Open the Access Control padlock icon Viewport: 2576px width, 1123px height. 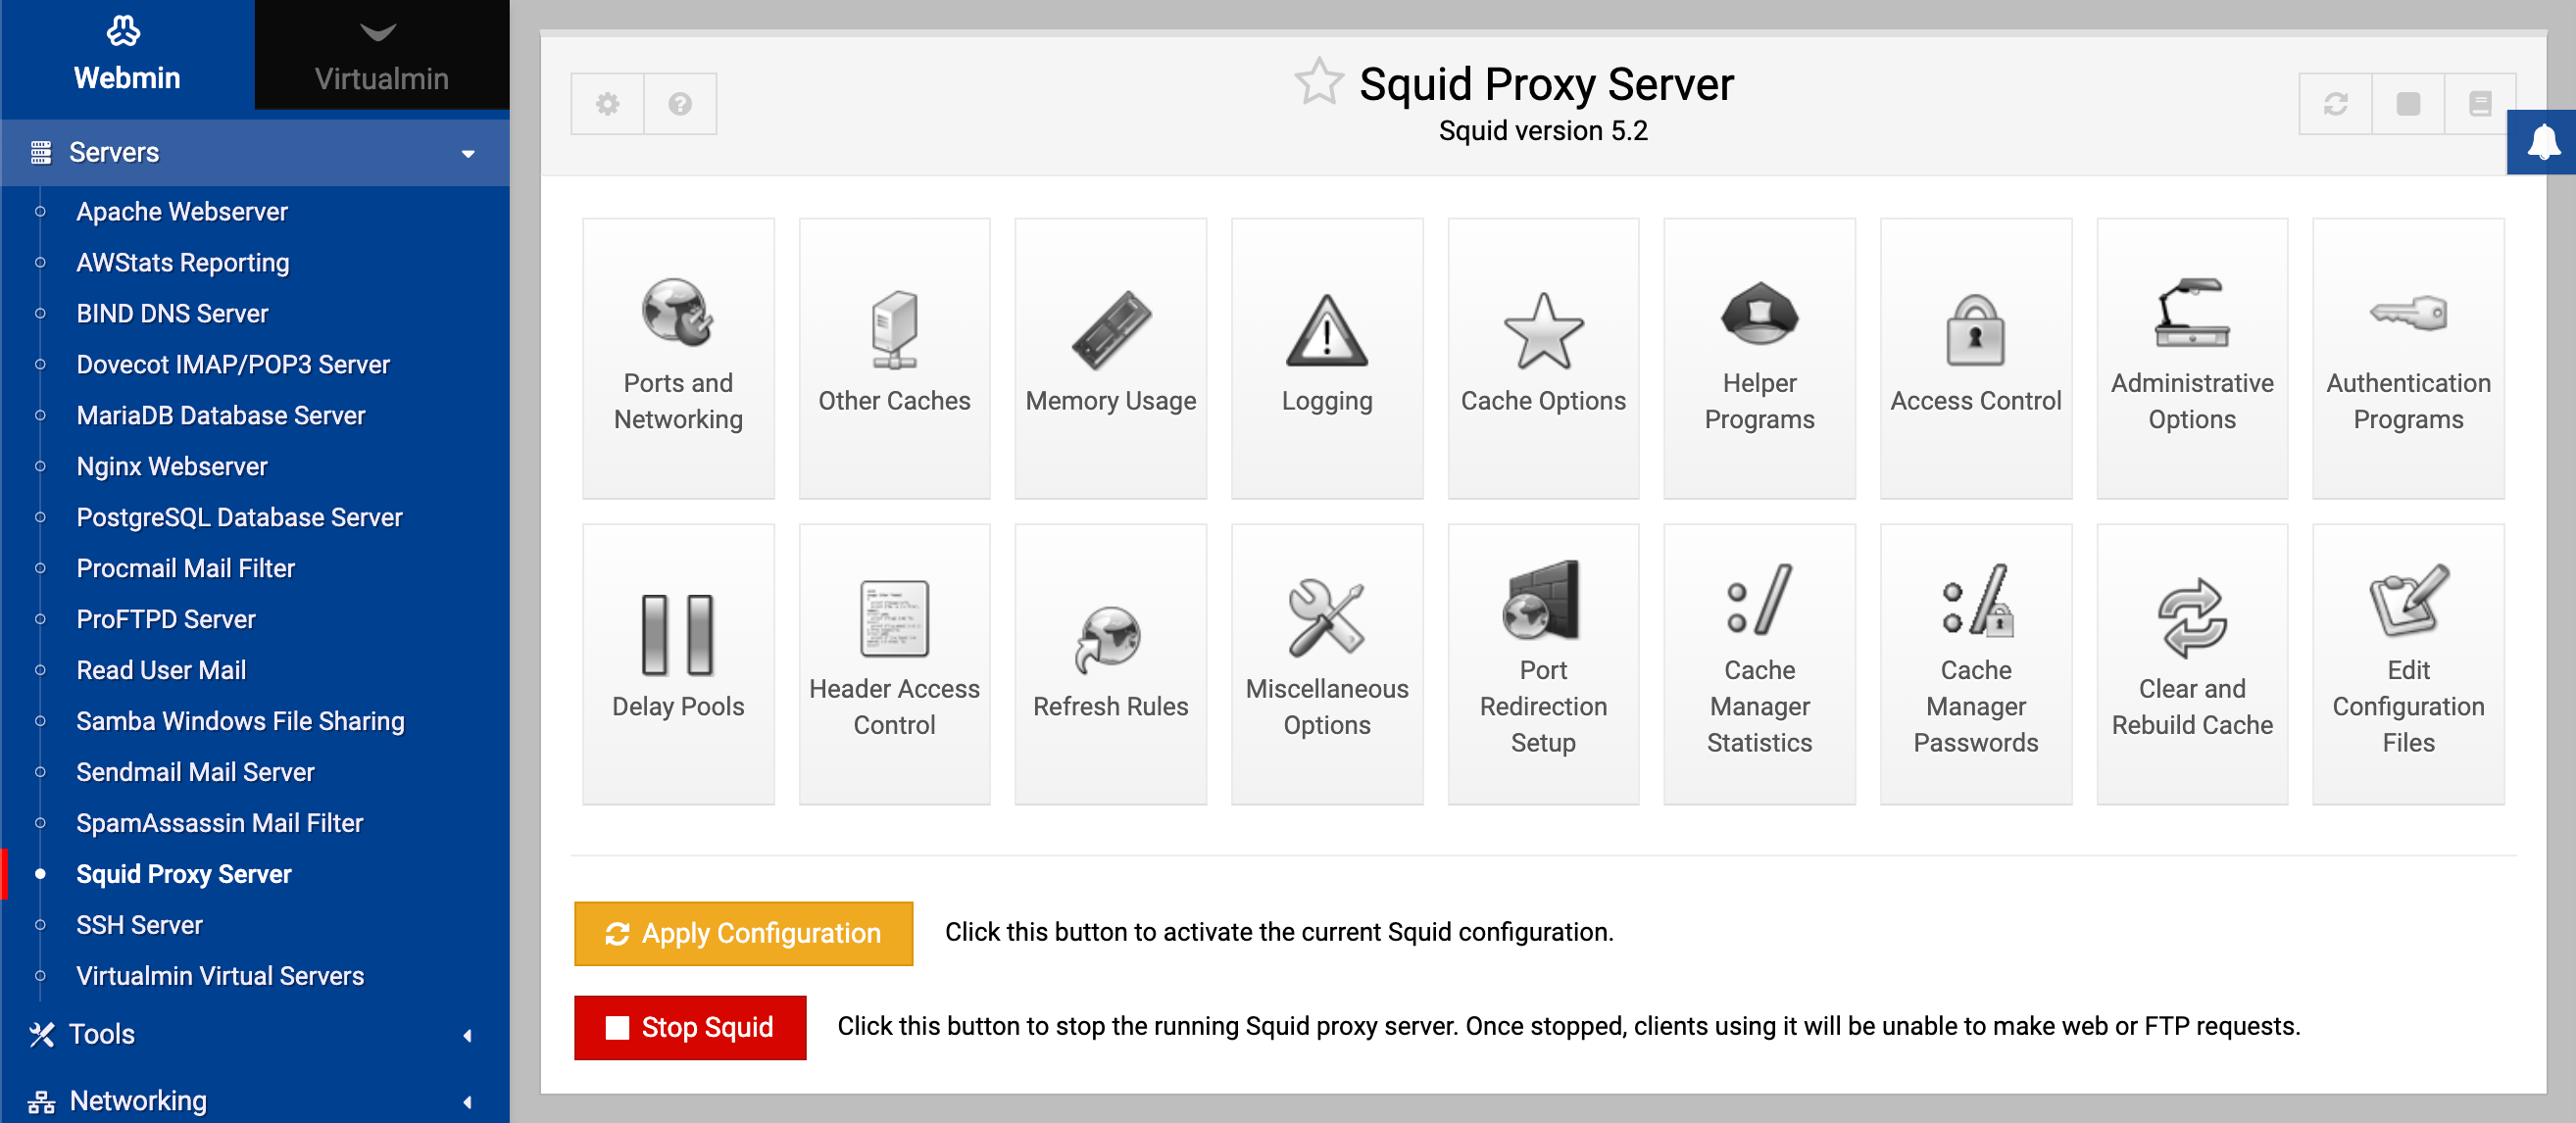coord(1975,330)
